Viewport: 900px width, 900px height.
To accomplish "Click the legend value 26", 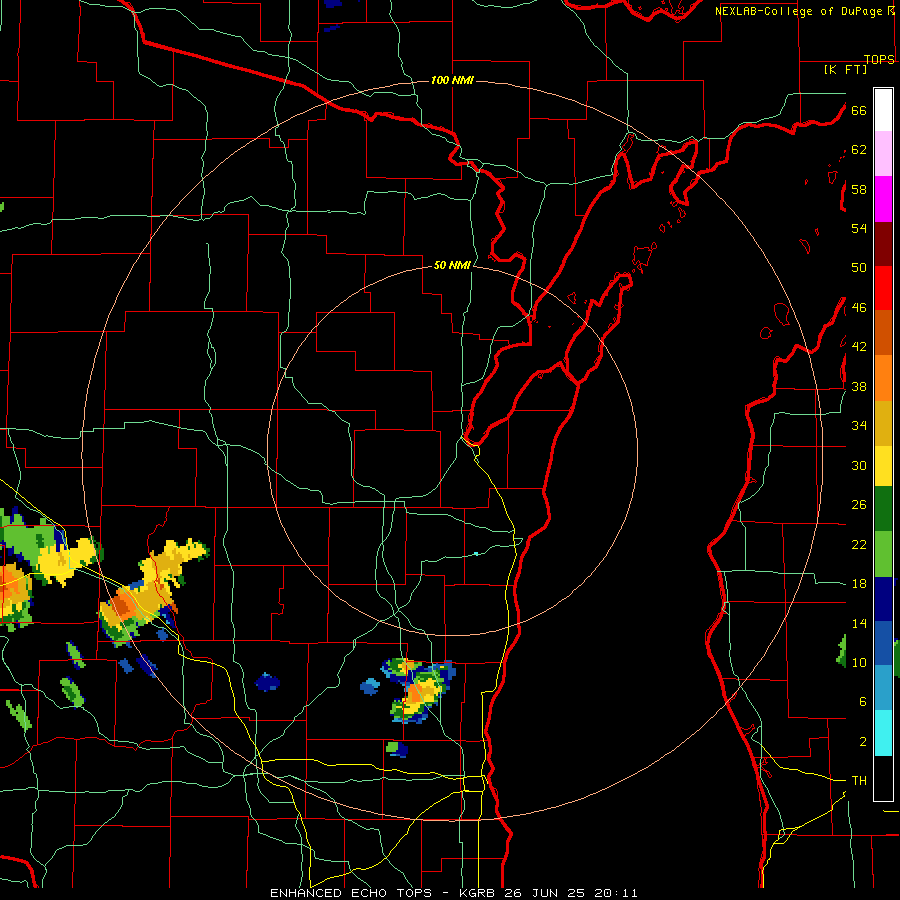I will point(859,505).
